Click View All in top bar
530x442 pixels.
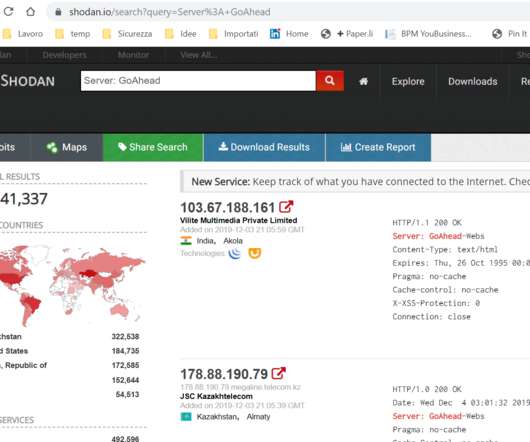(198, 55)
